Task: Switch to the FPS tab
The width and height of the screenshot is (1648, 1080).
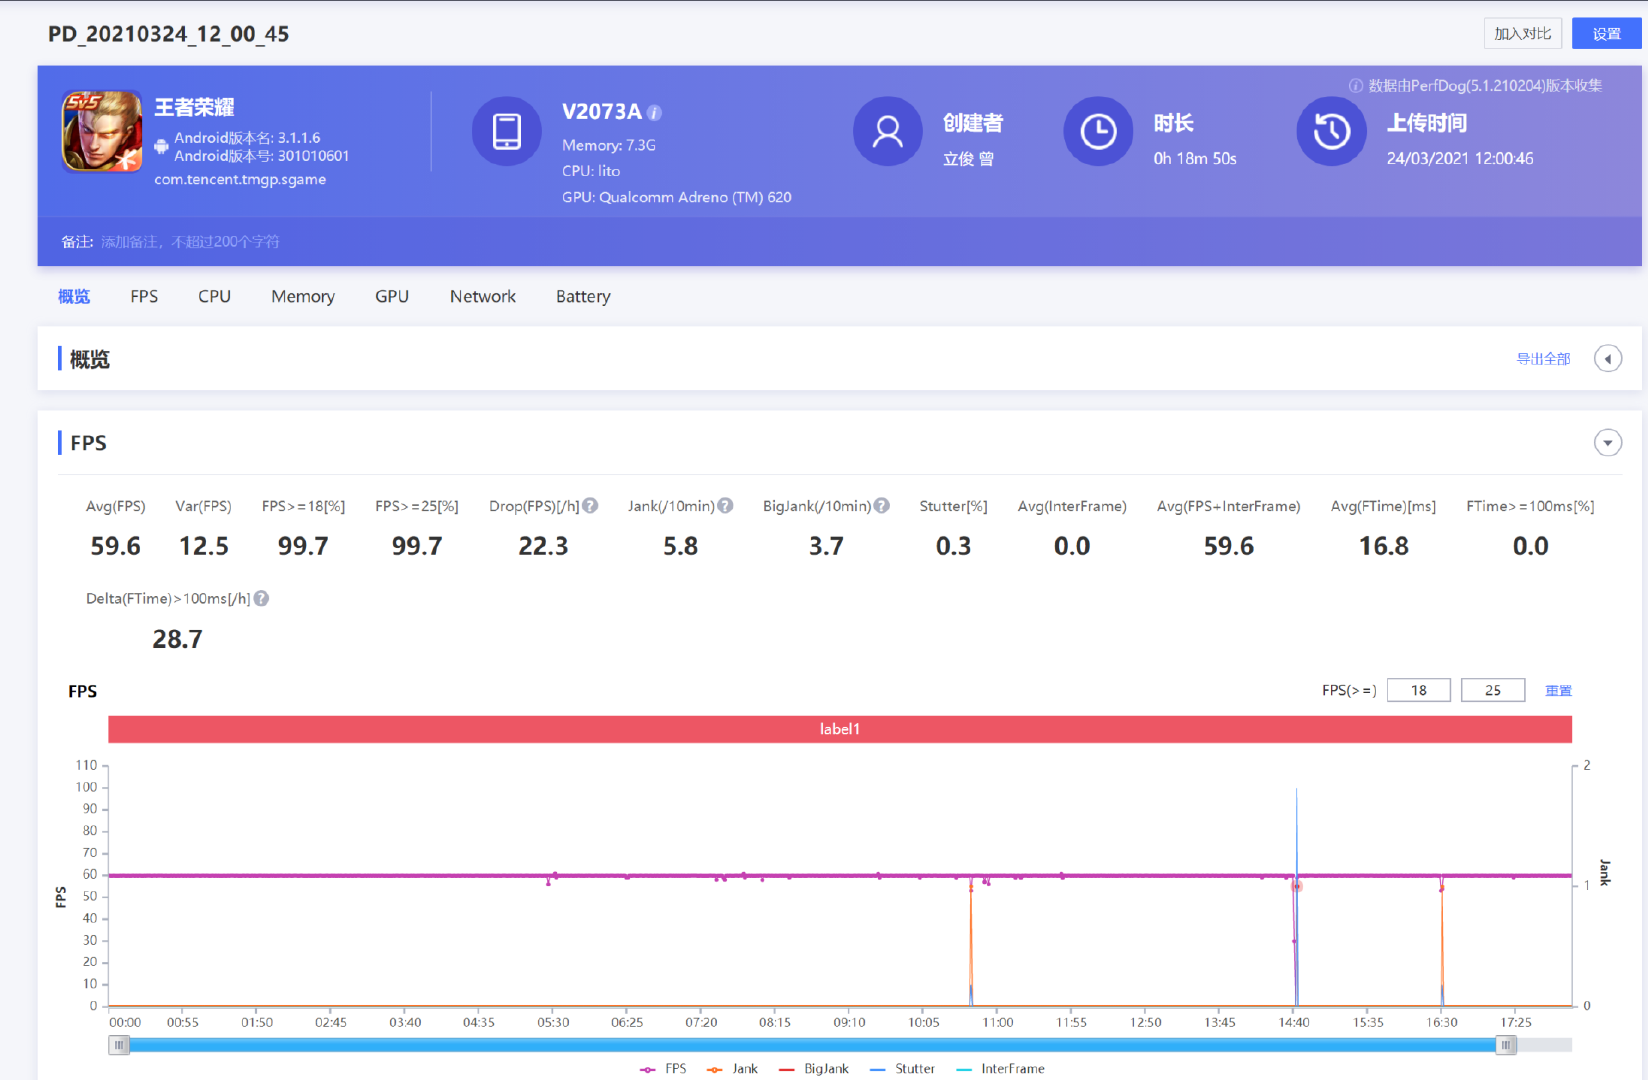Action: tap(144, 296)
